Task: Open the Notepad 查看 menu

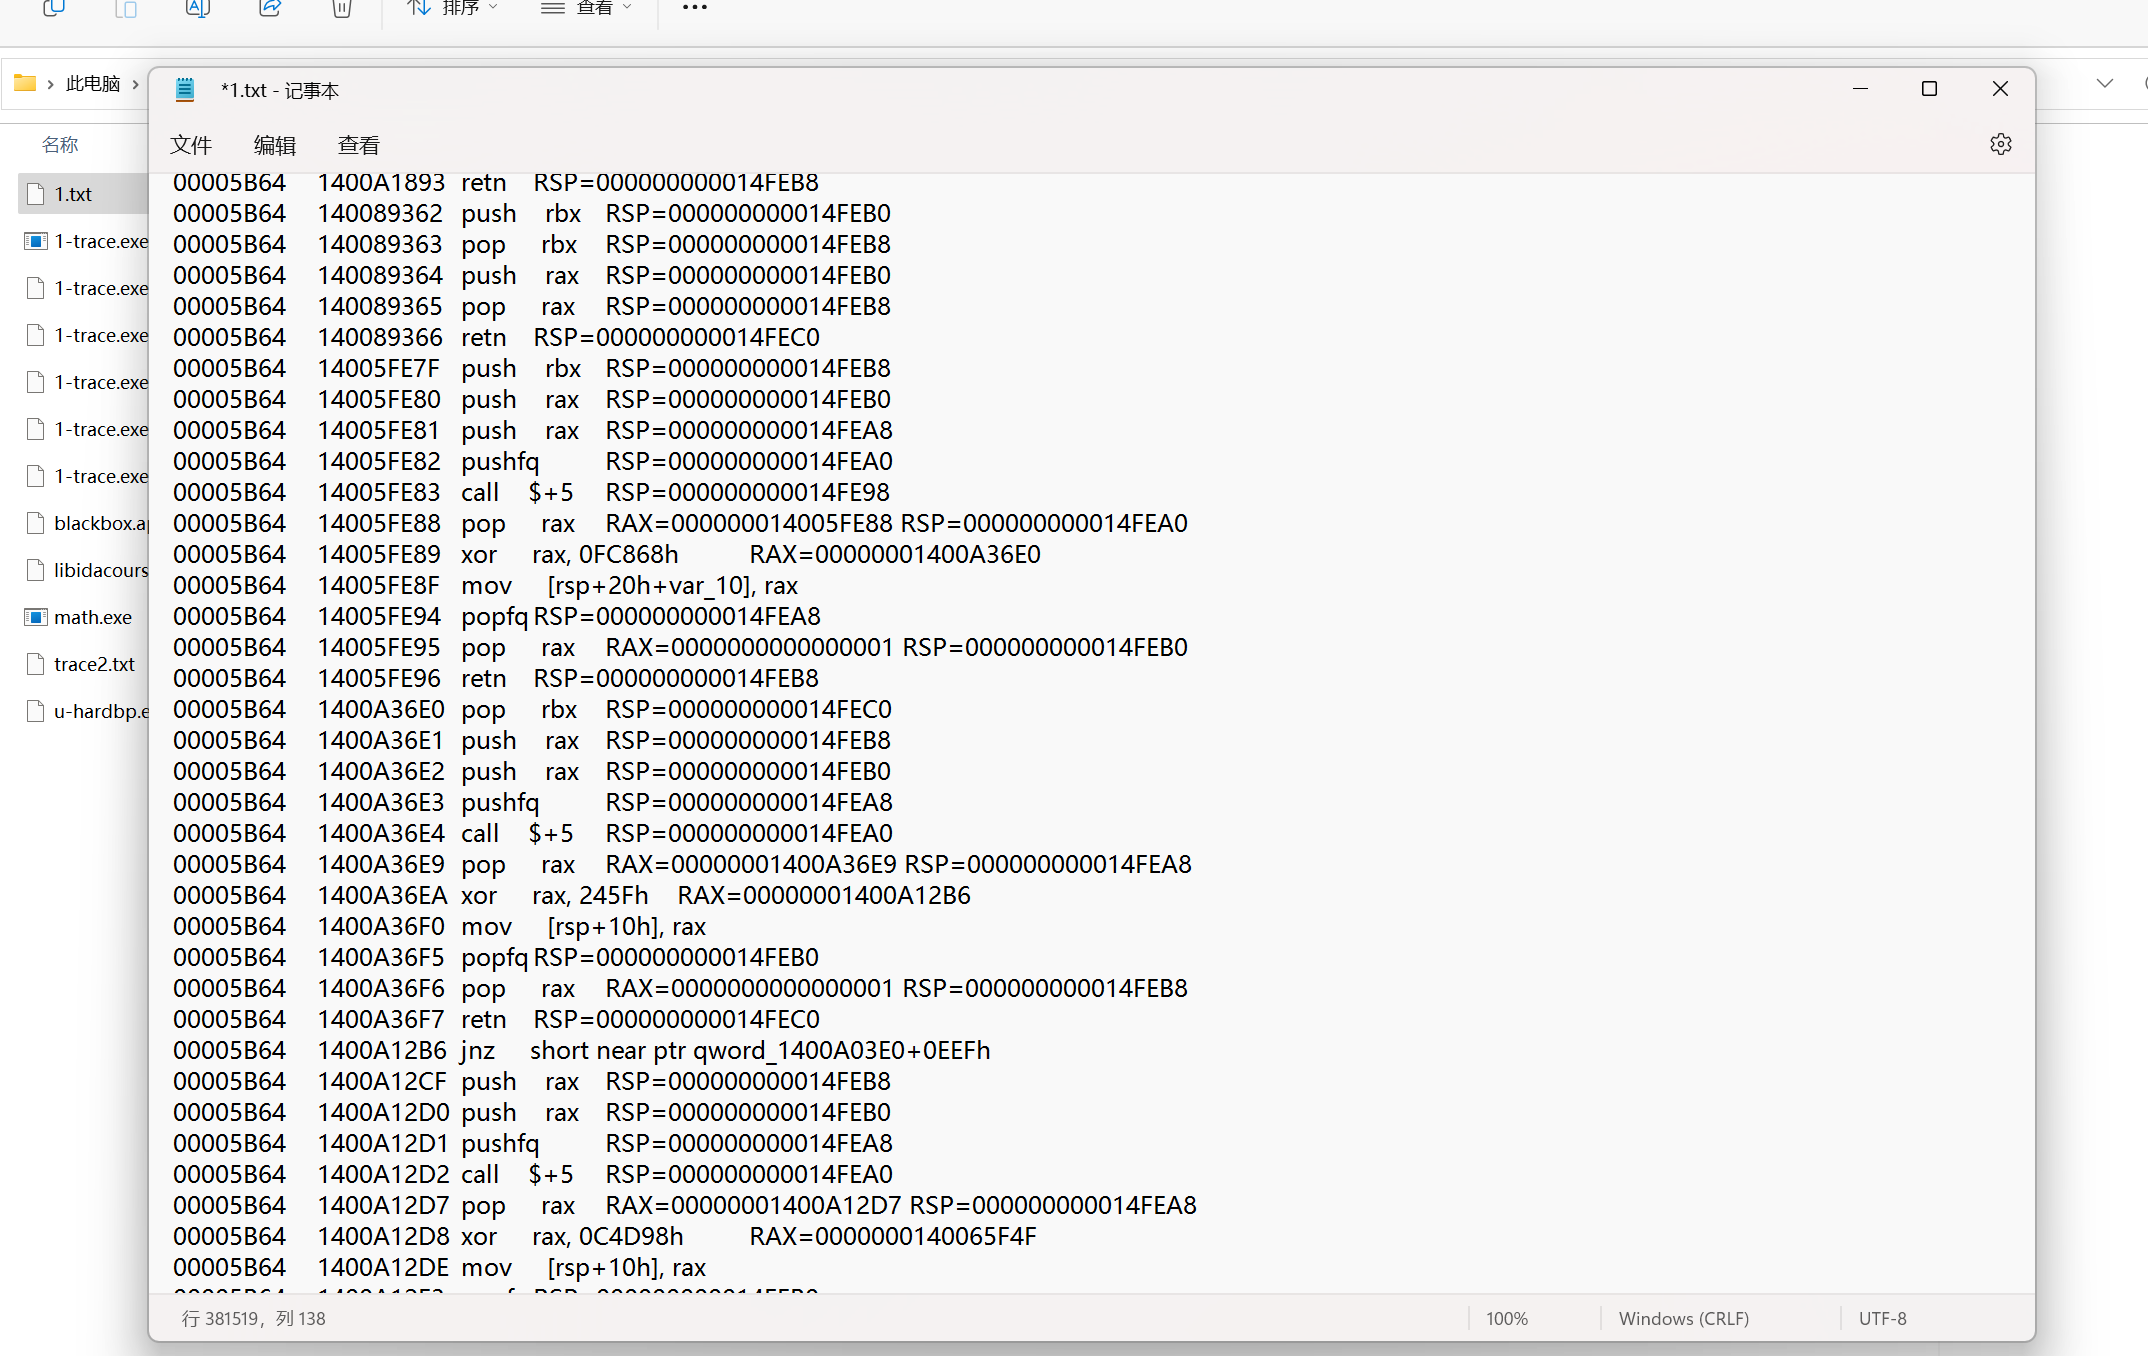Action: tap(358, 145)
